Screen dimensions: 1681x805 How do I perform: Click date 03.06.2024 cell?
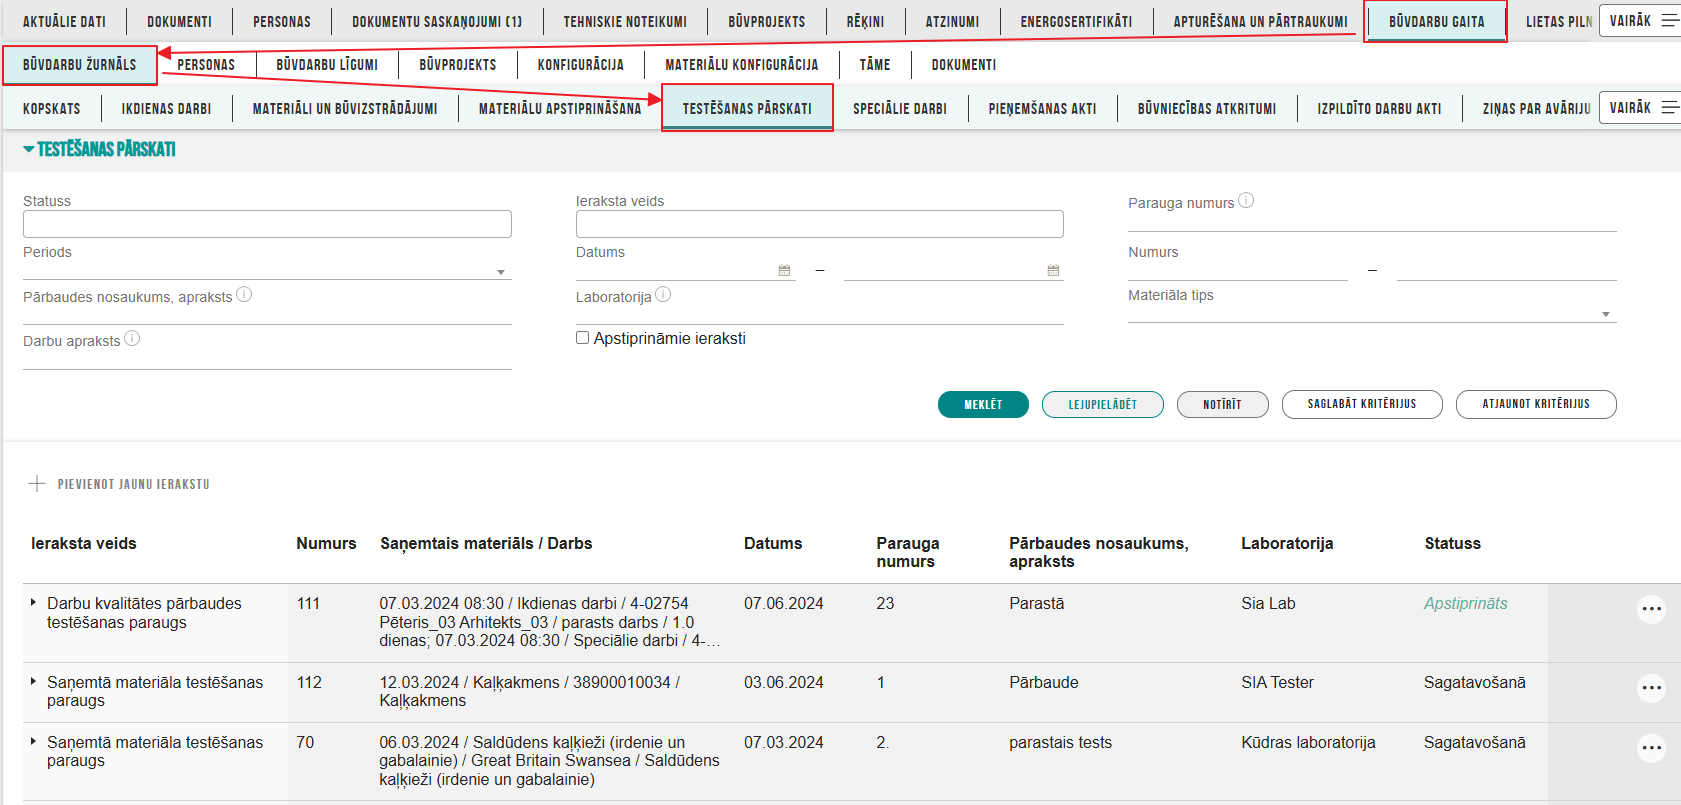pos(783,682)
